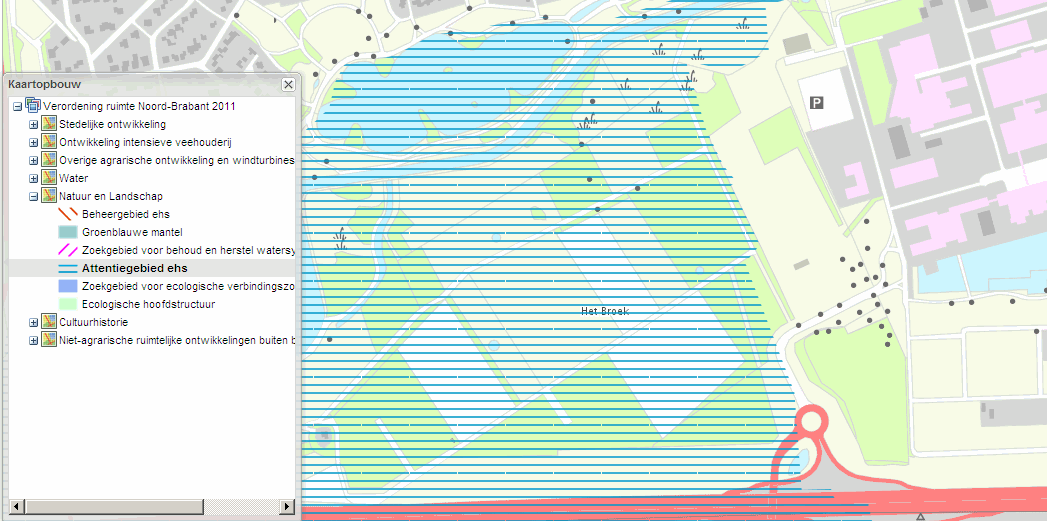The width and height of the screenshot is (1047, 521).
Task: Select Niet-agrarische ruimtelijke ontwikkelingen label
Action: coord(176,341)
